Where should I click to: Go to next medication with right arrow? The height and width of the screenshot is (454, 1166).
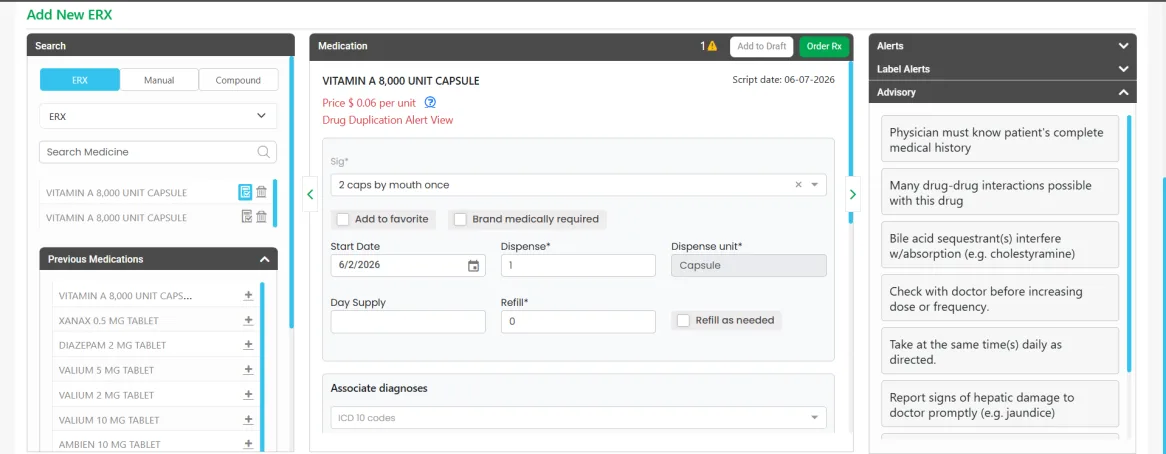coord(852,194)
